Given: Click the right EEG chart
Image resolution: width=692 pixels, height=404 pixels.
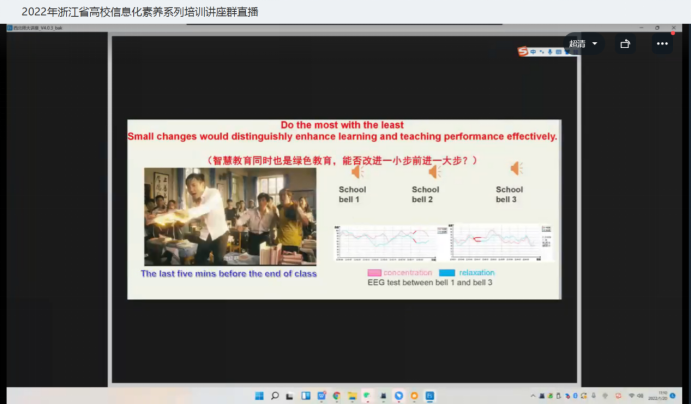Looking at the screenshot, I should [500, 243].
